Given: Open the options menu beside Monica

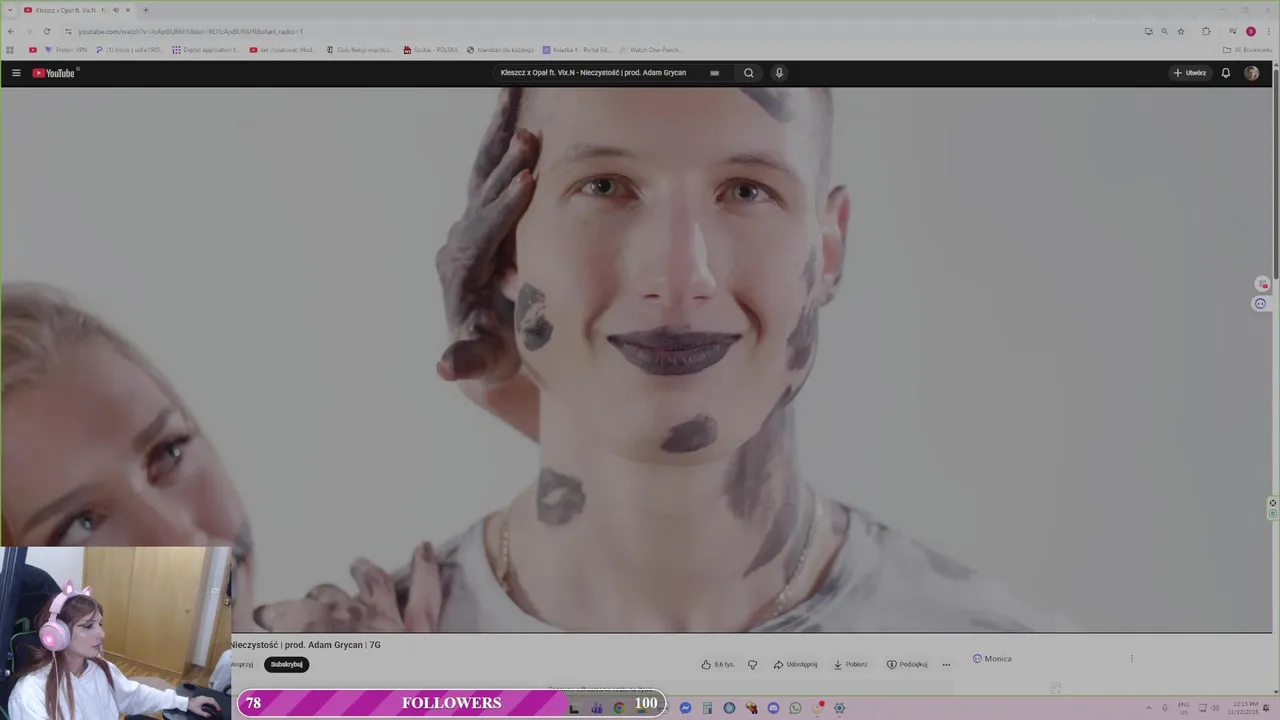Looking at the screenshot, I should click(x=1131, y=659).
